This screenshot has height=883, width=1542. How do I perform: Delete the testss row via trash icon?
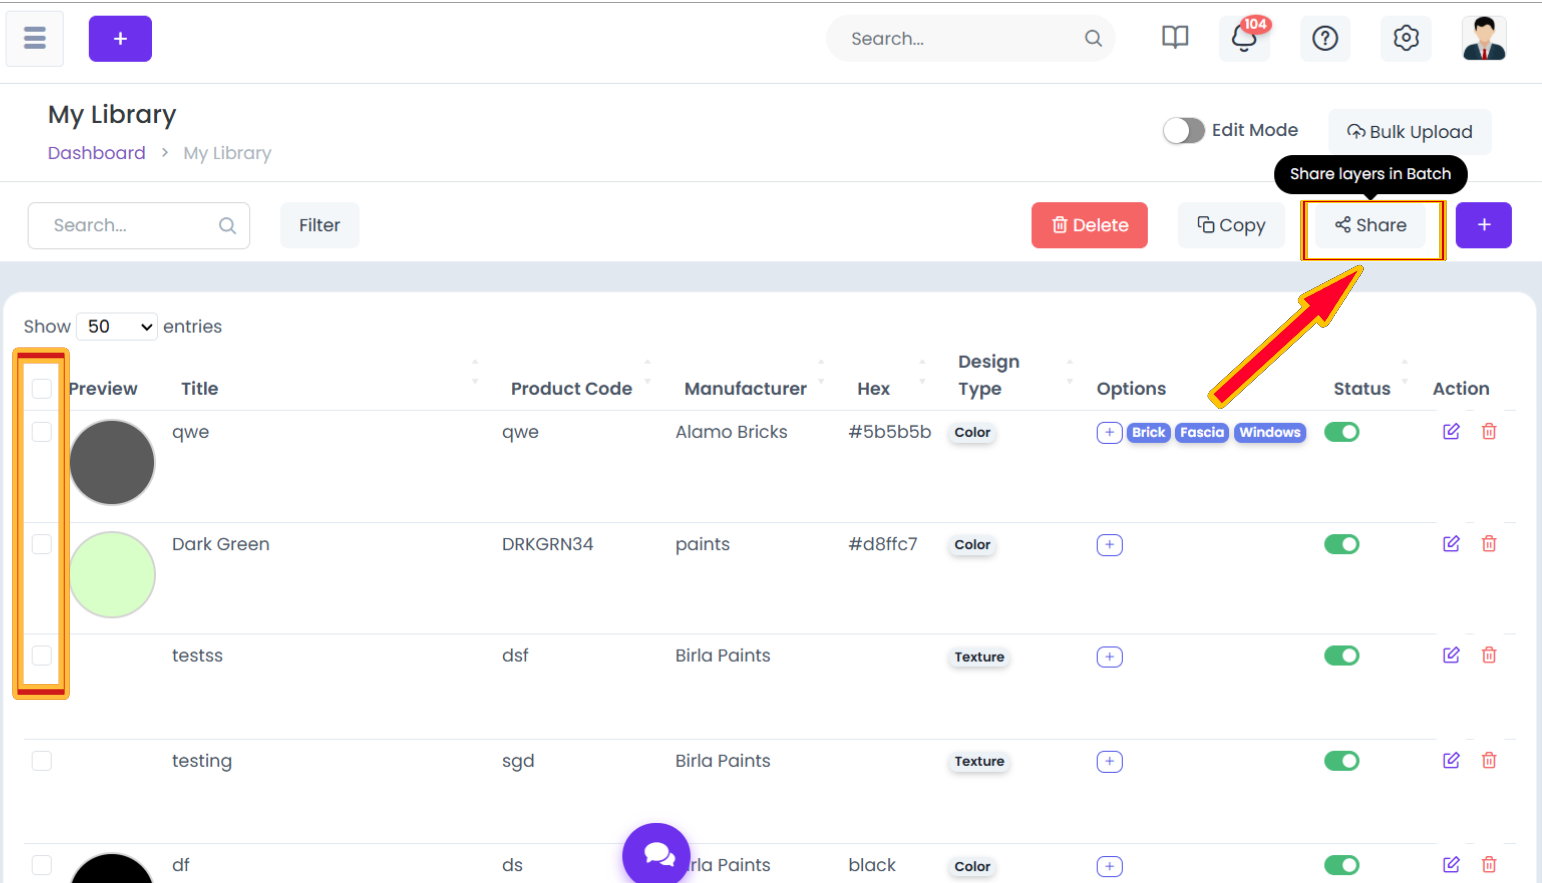click(1489, 655)
